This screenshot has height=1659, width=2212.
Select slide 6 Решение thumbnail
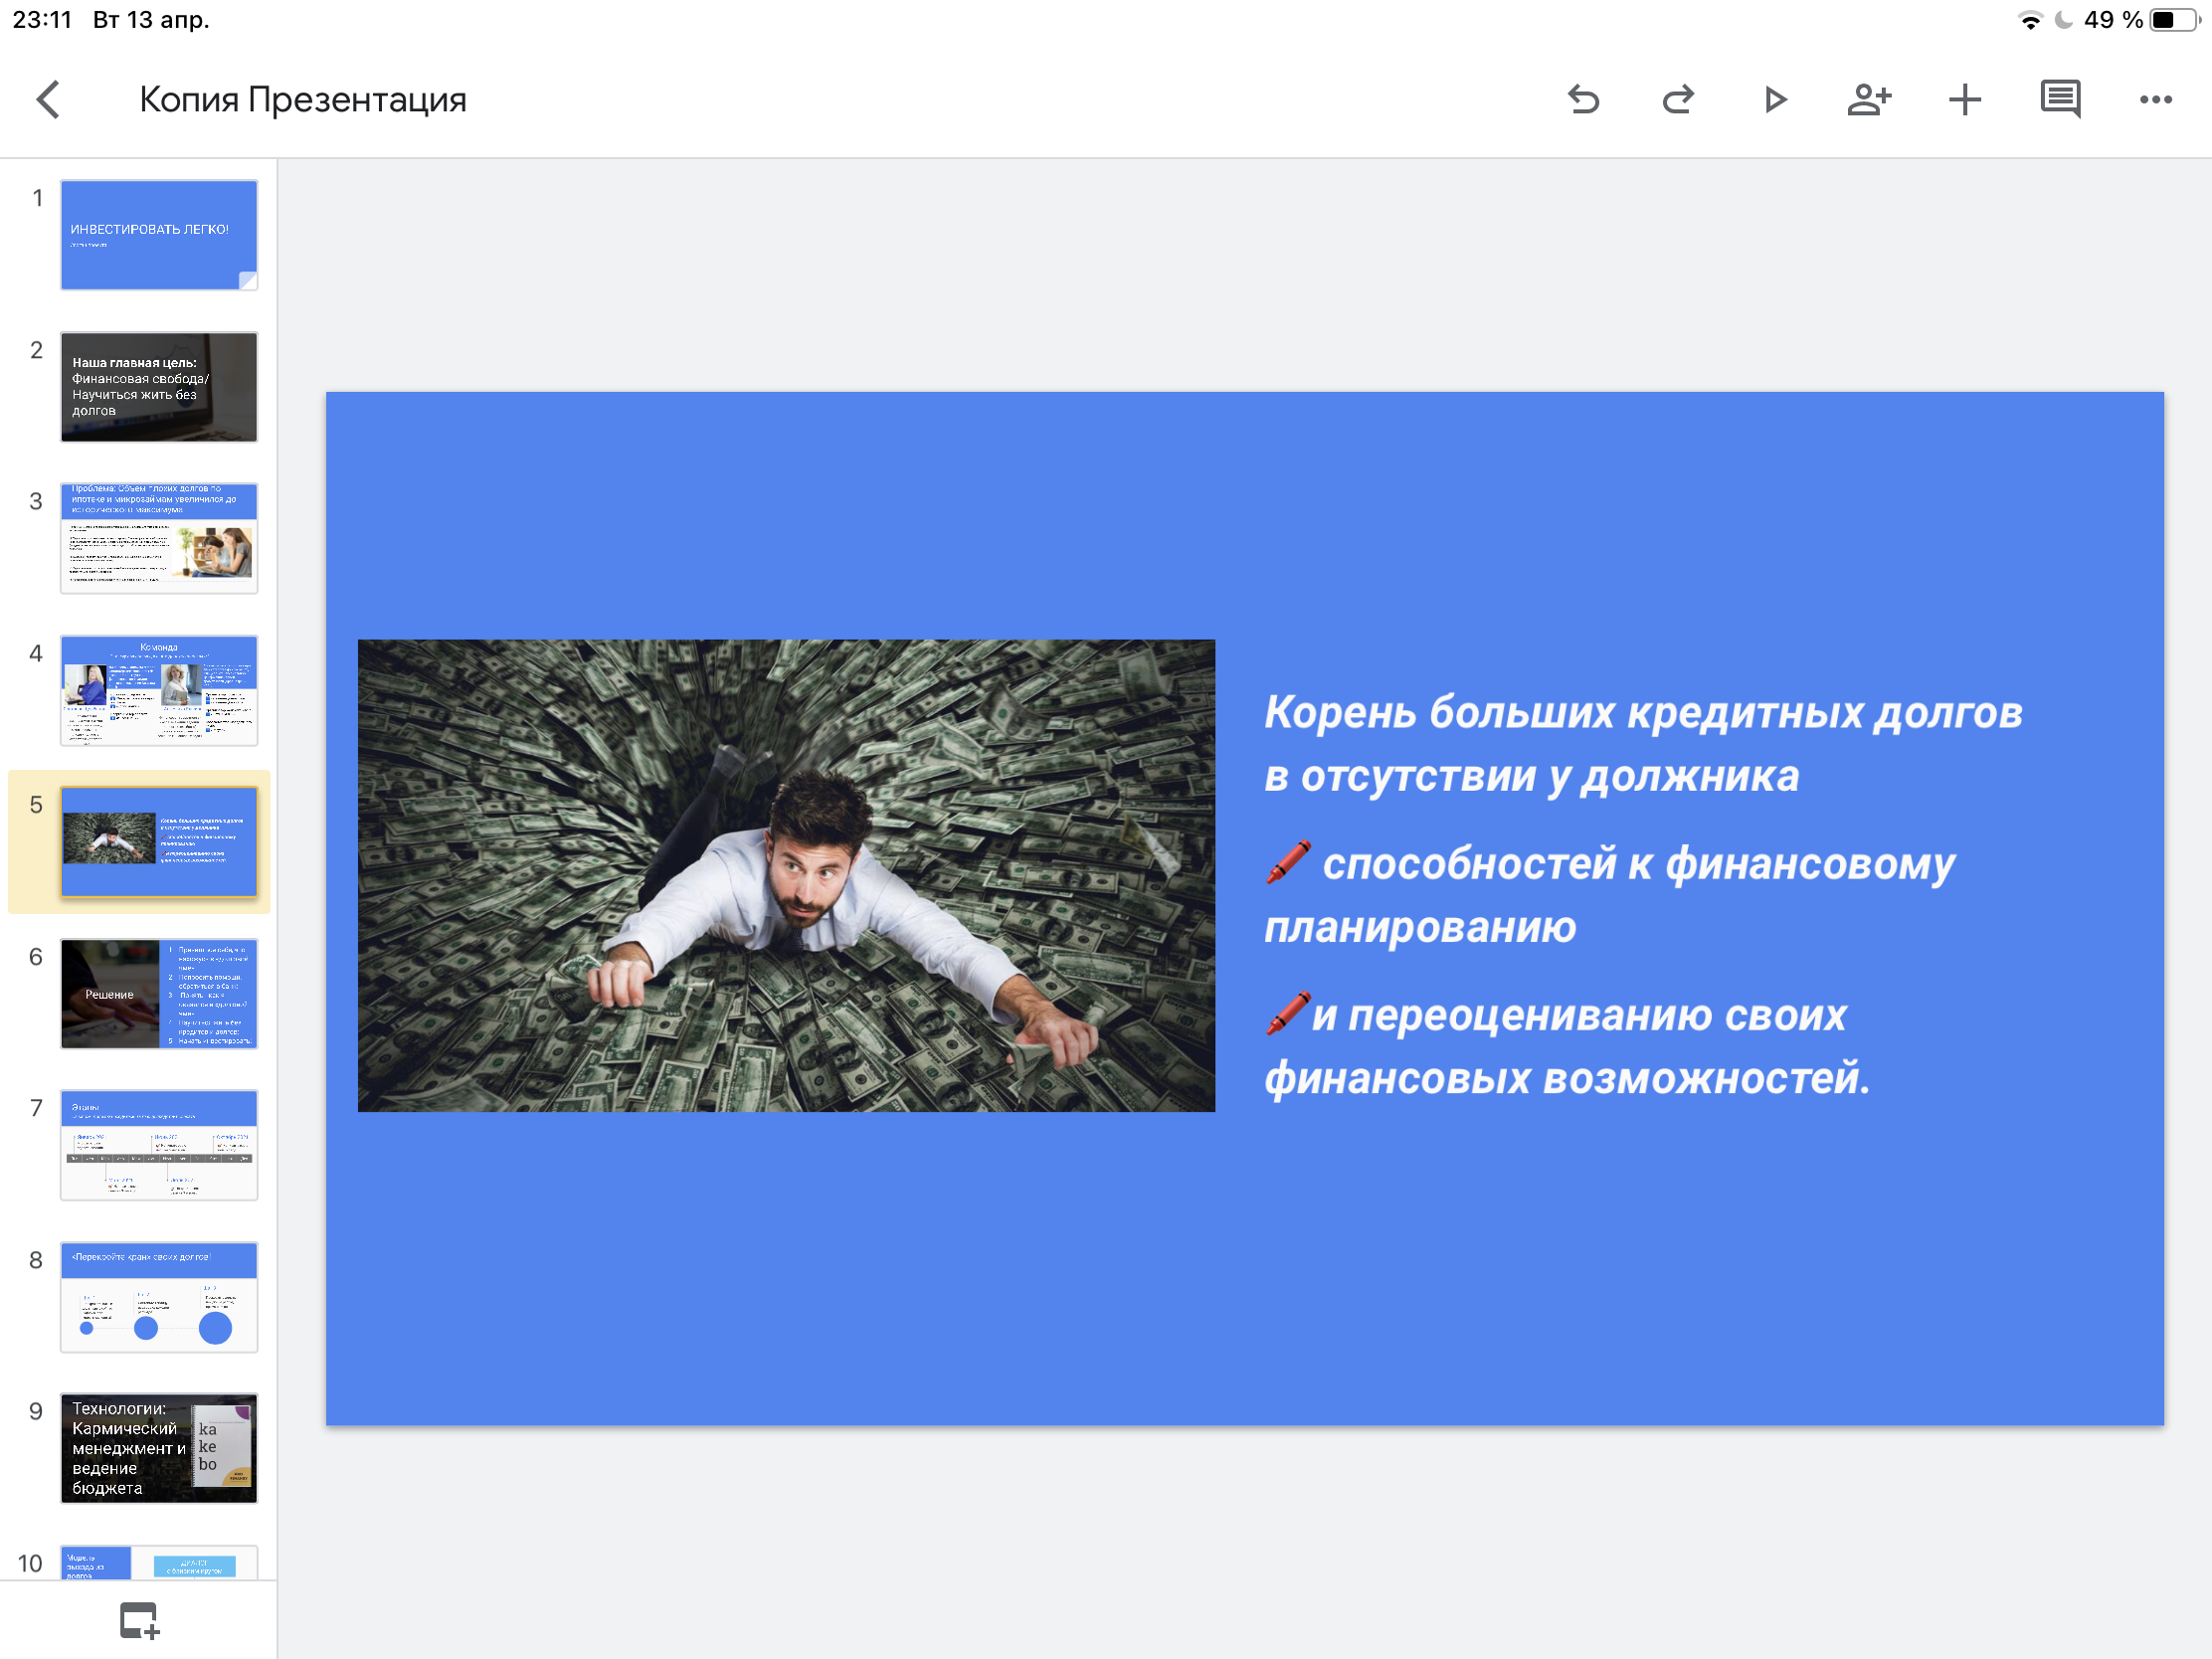click(159, 993)
